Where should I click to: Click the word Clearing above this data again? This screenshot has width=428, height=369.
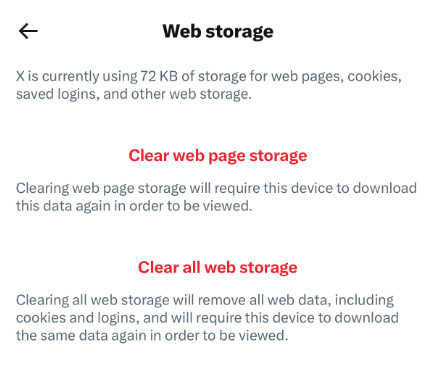point(42,188)
